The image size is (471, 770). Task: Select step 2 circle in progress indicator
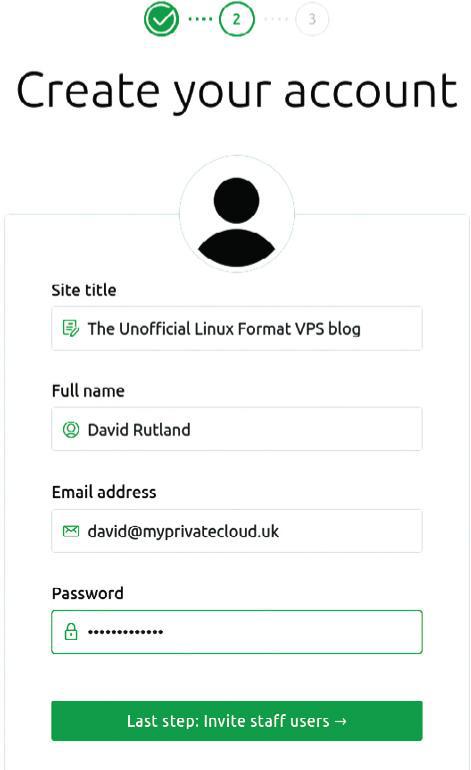(x=237, y=19)
